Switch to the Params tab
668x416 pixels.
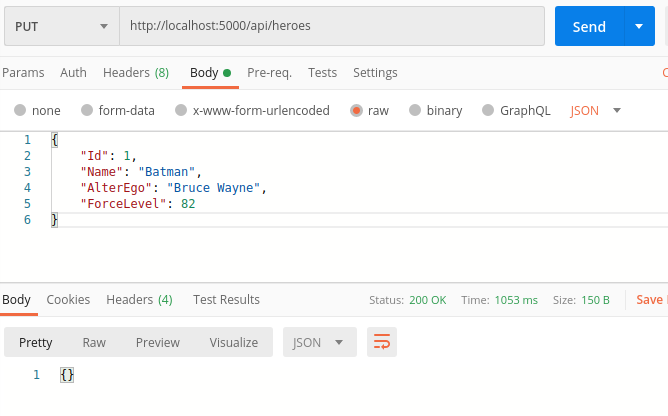[x=23, y=73]
